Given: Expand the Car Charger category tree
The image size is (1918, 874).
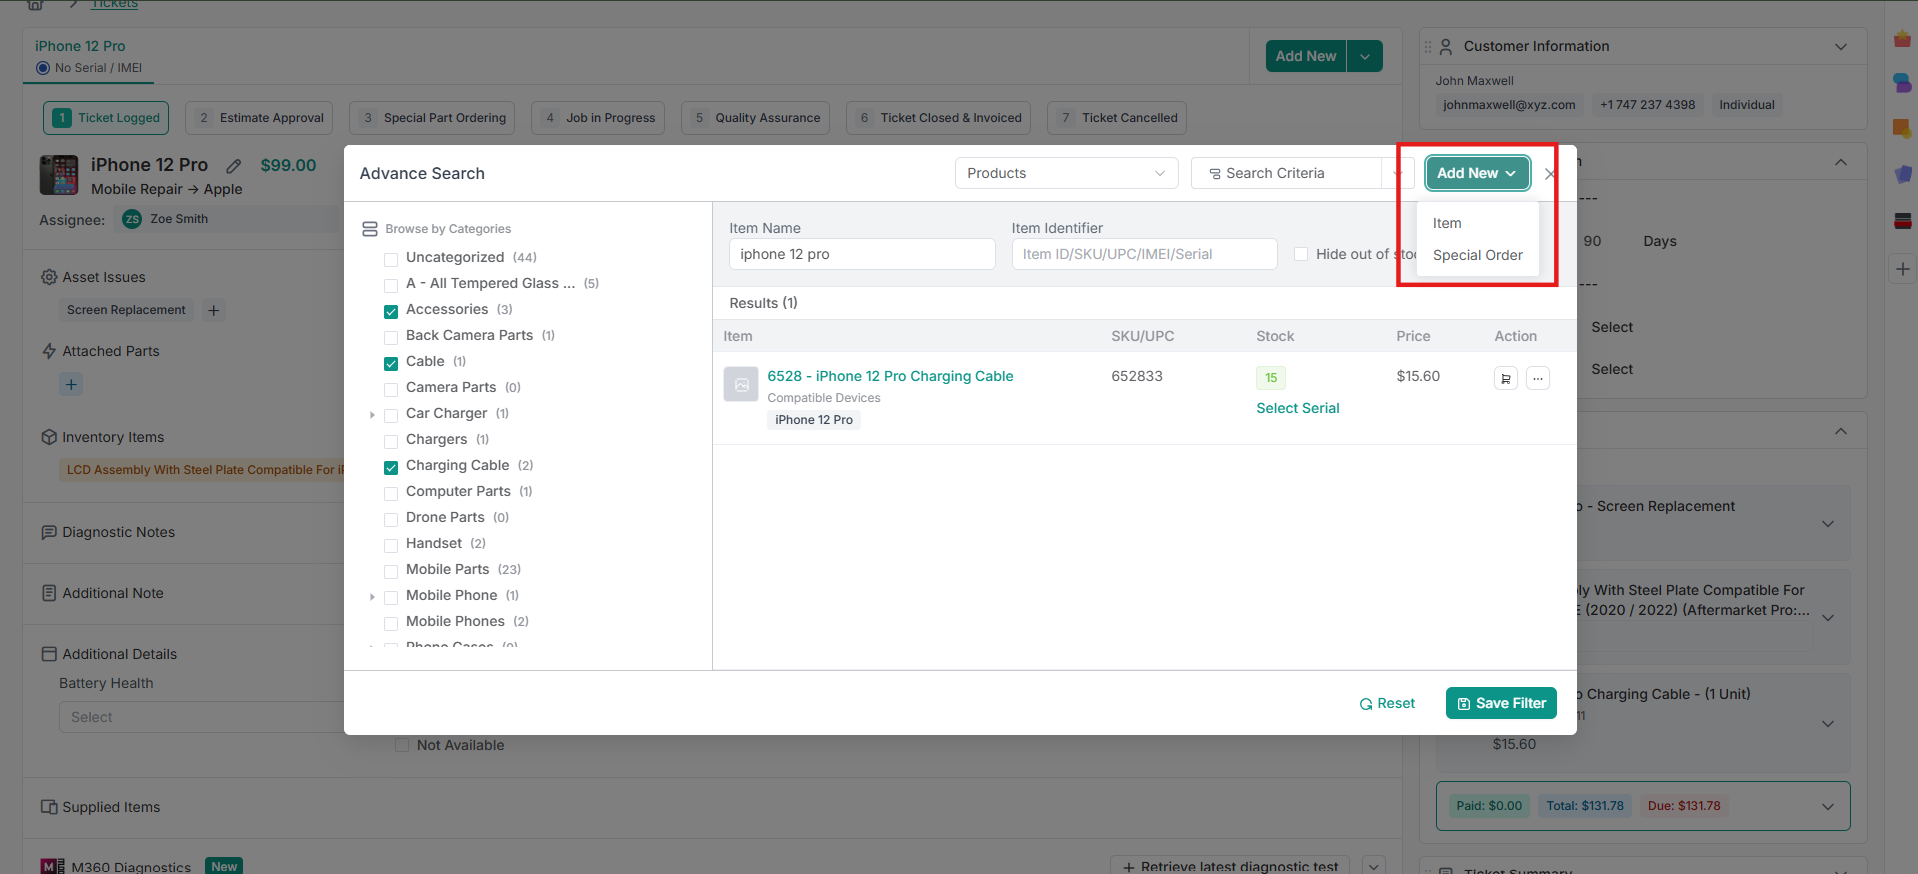Looking at the screenshot, I should click(372, 414).
